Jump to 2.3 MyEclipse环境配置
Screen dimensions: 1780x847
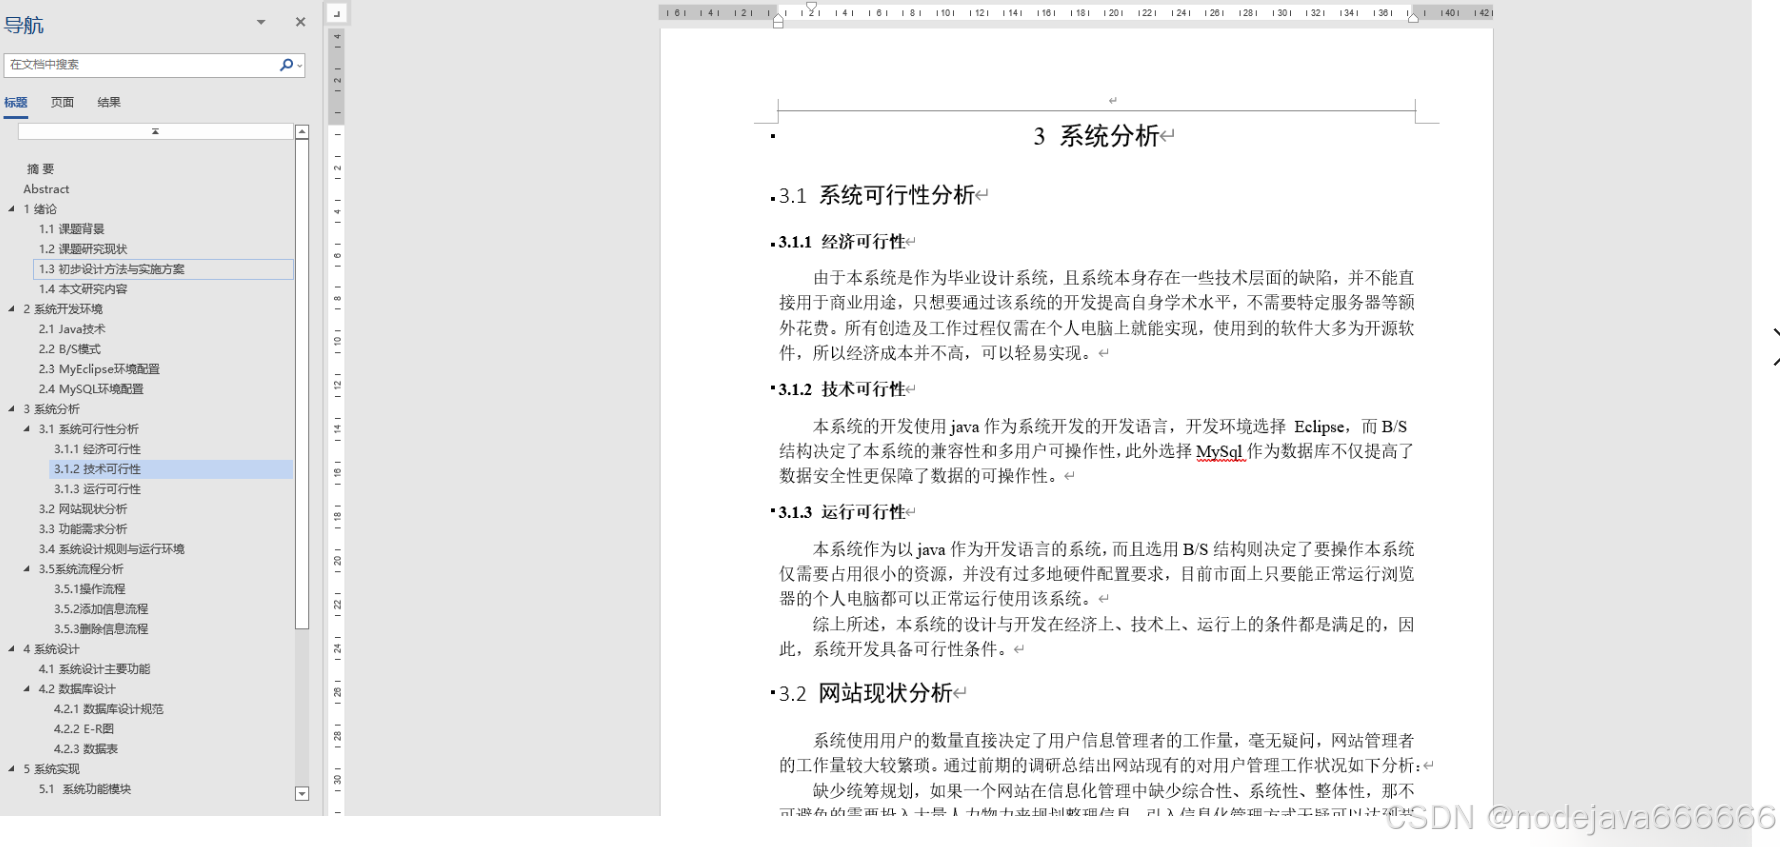pos(99,369)
